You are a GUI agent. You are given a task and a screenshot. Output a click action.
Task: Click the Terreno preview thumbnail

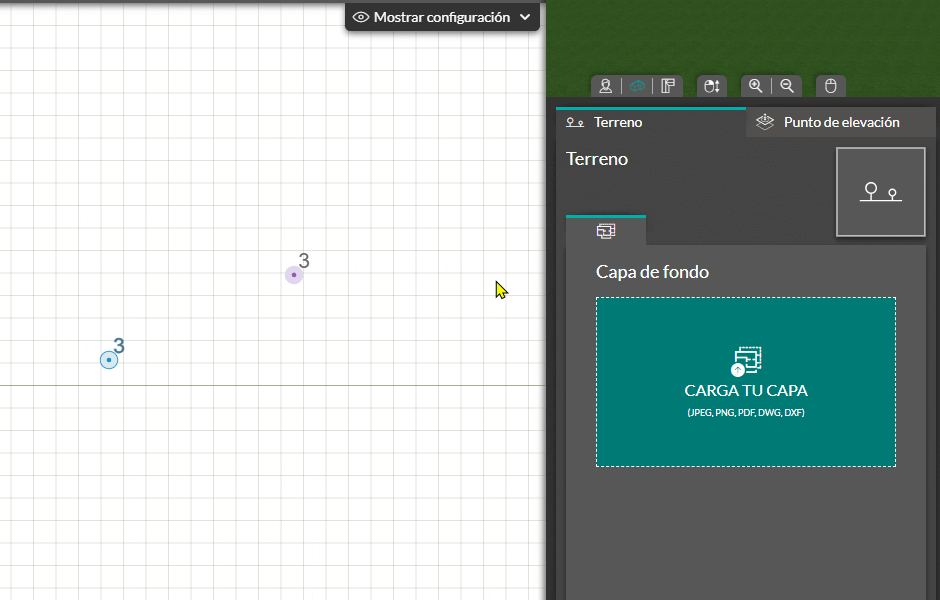point(881,192)
